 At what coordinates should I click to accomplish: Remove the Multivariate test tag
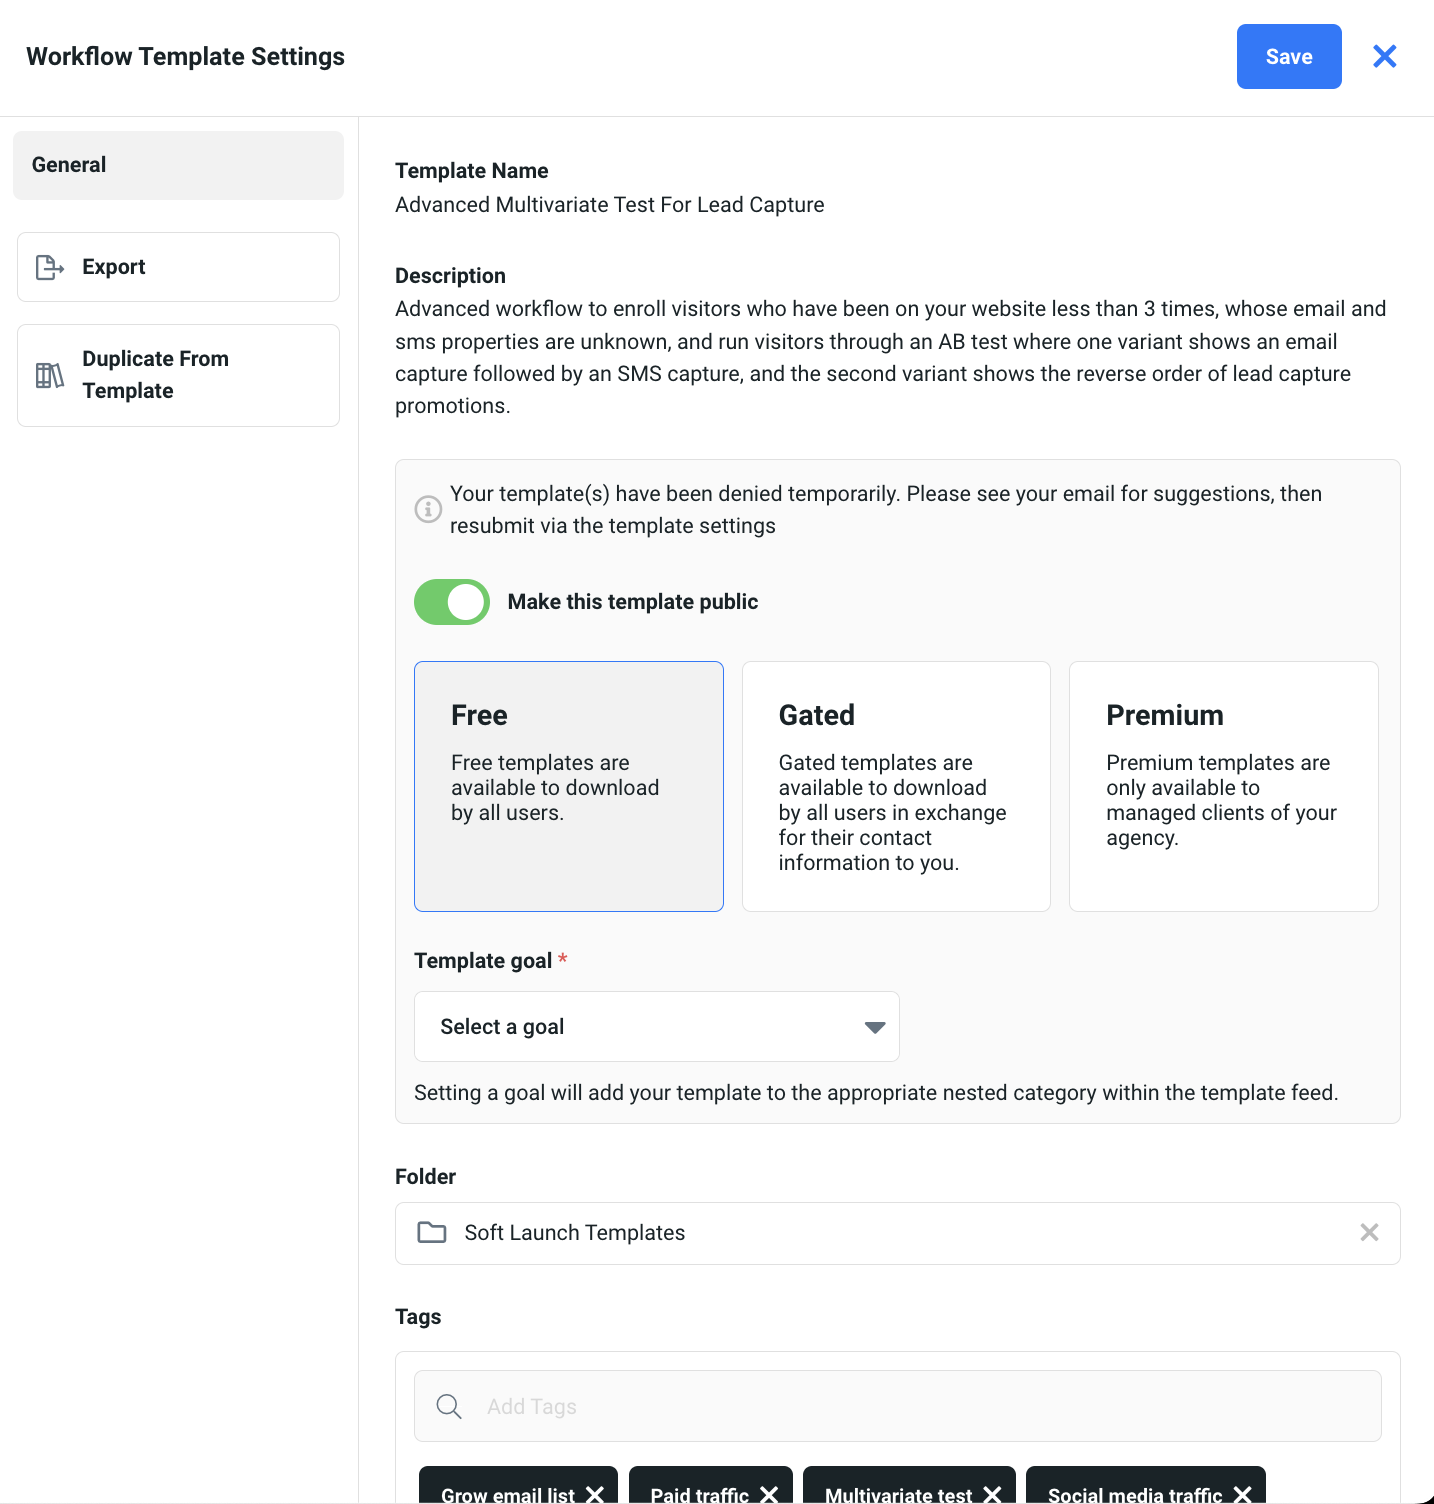(x=992, y=1494)
